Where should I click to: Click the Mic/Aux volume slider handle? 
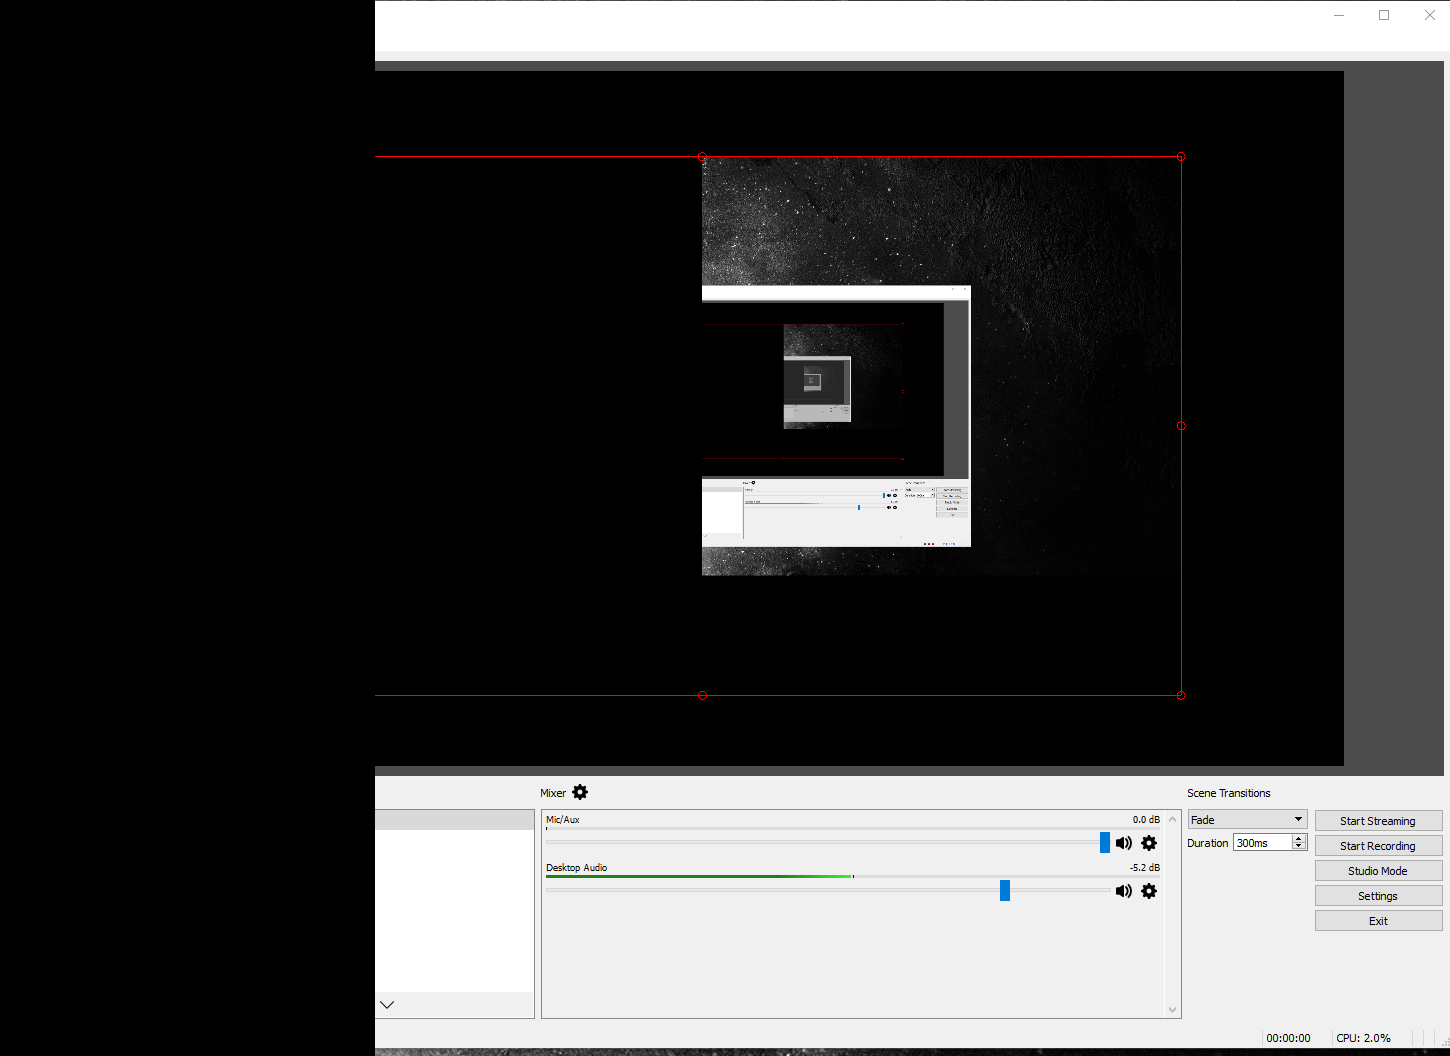[x=1105, y=843]
